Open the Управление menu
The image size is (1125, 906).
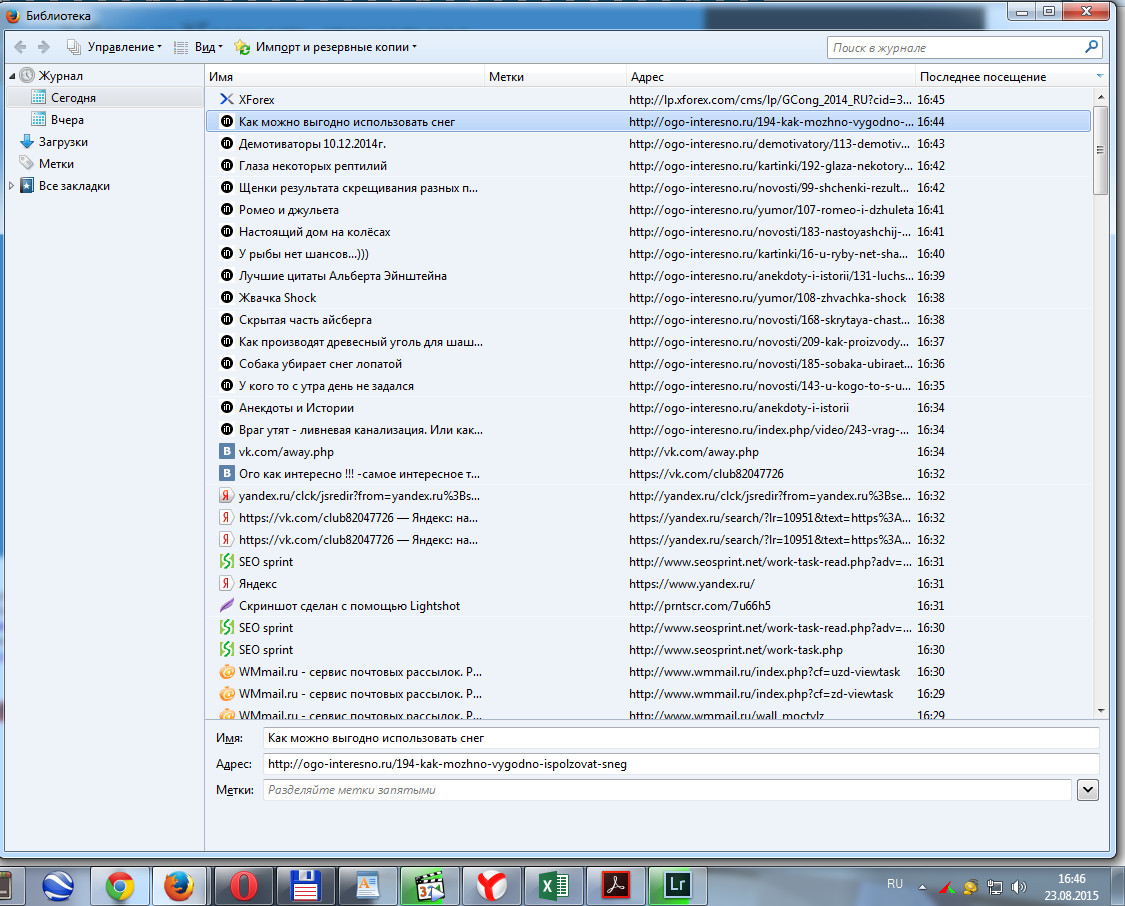point(114,47)
